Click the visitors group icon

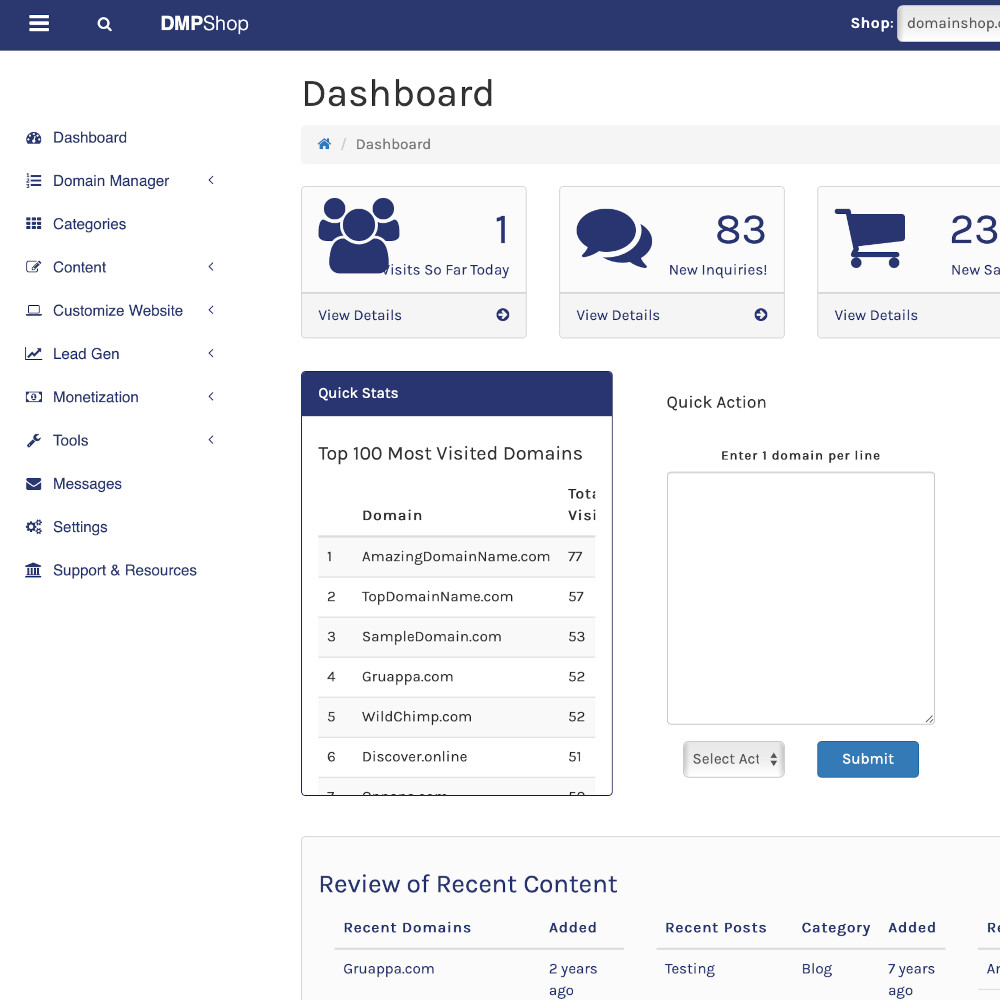358,236
